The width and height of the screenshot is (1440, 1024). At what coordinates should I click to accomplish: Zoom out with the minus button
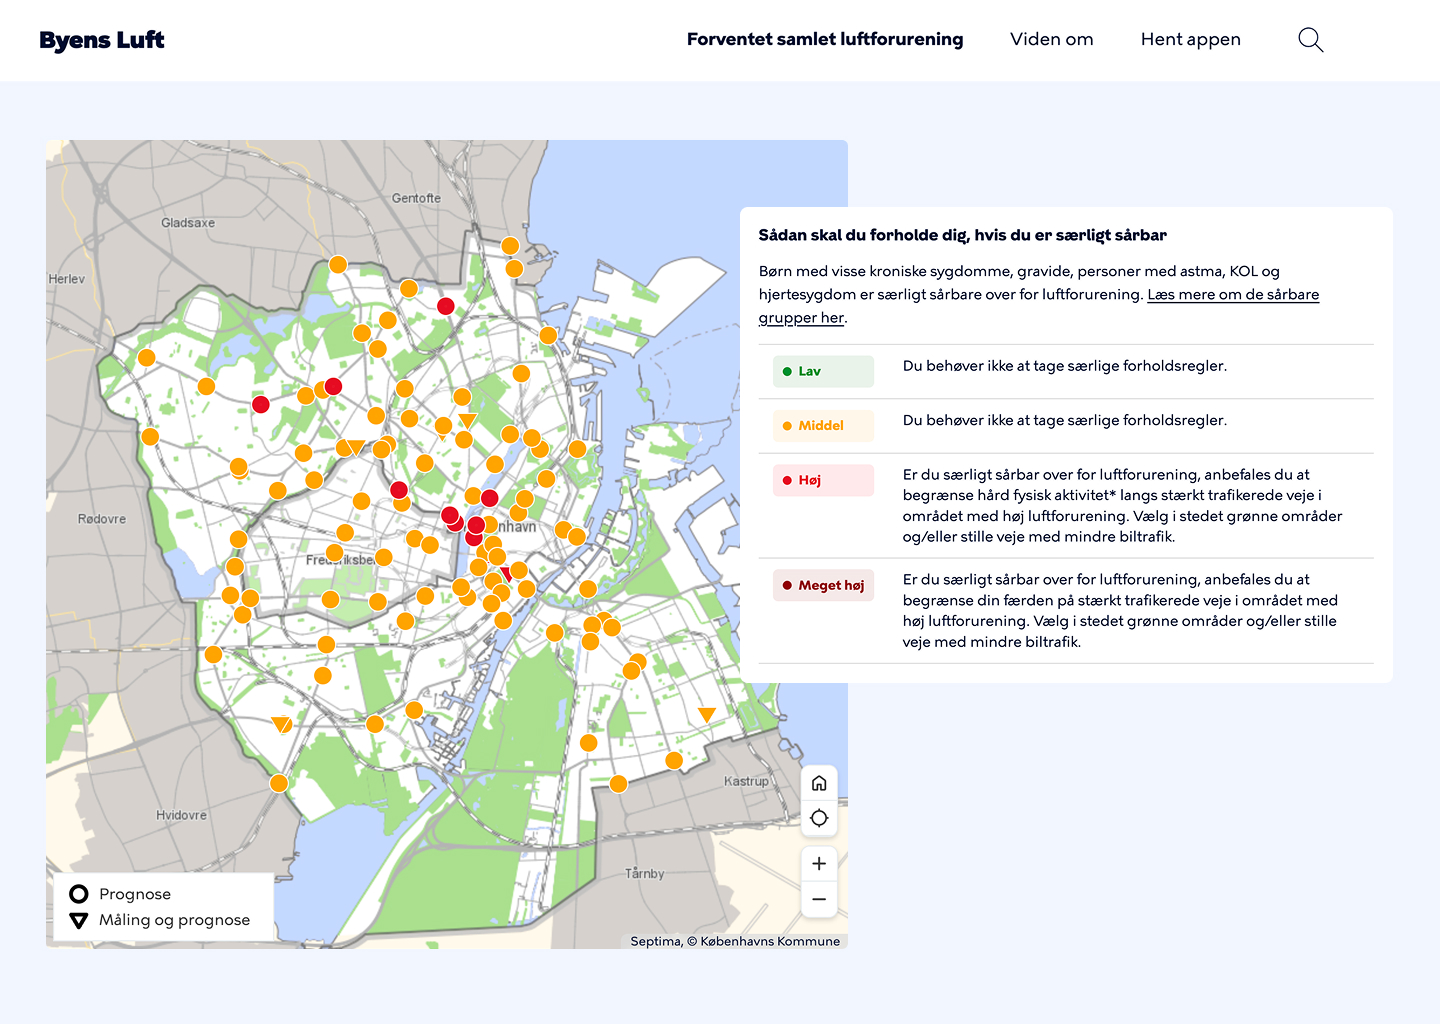point(819,899)
